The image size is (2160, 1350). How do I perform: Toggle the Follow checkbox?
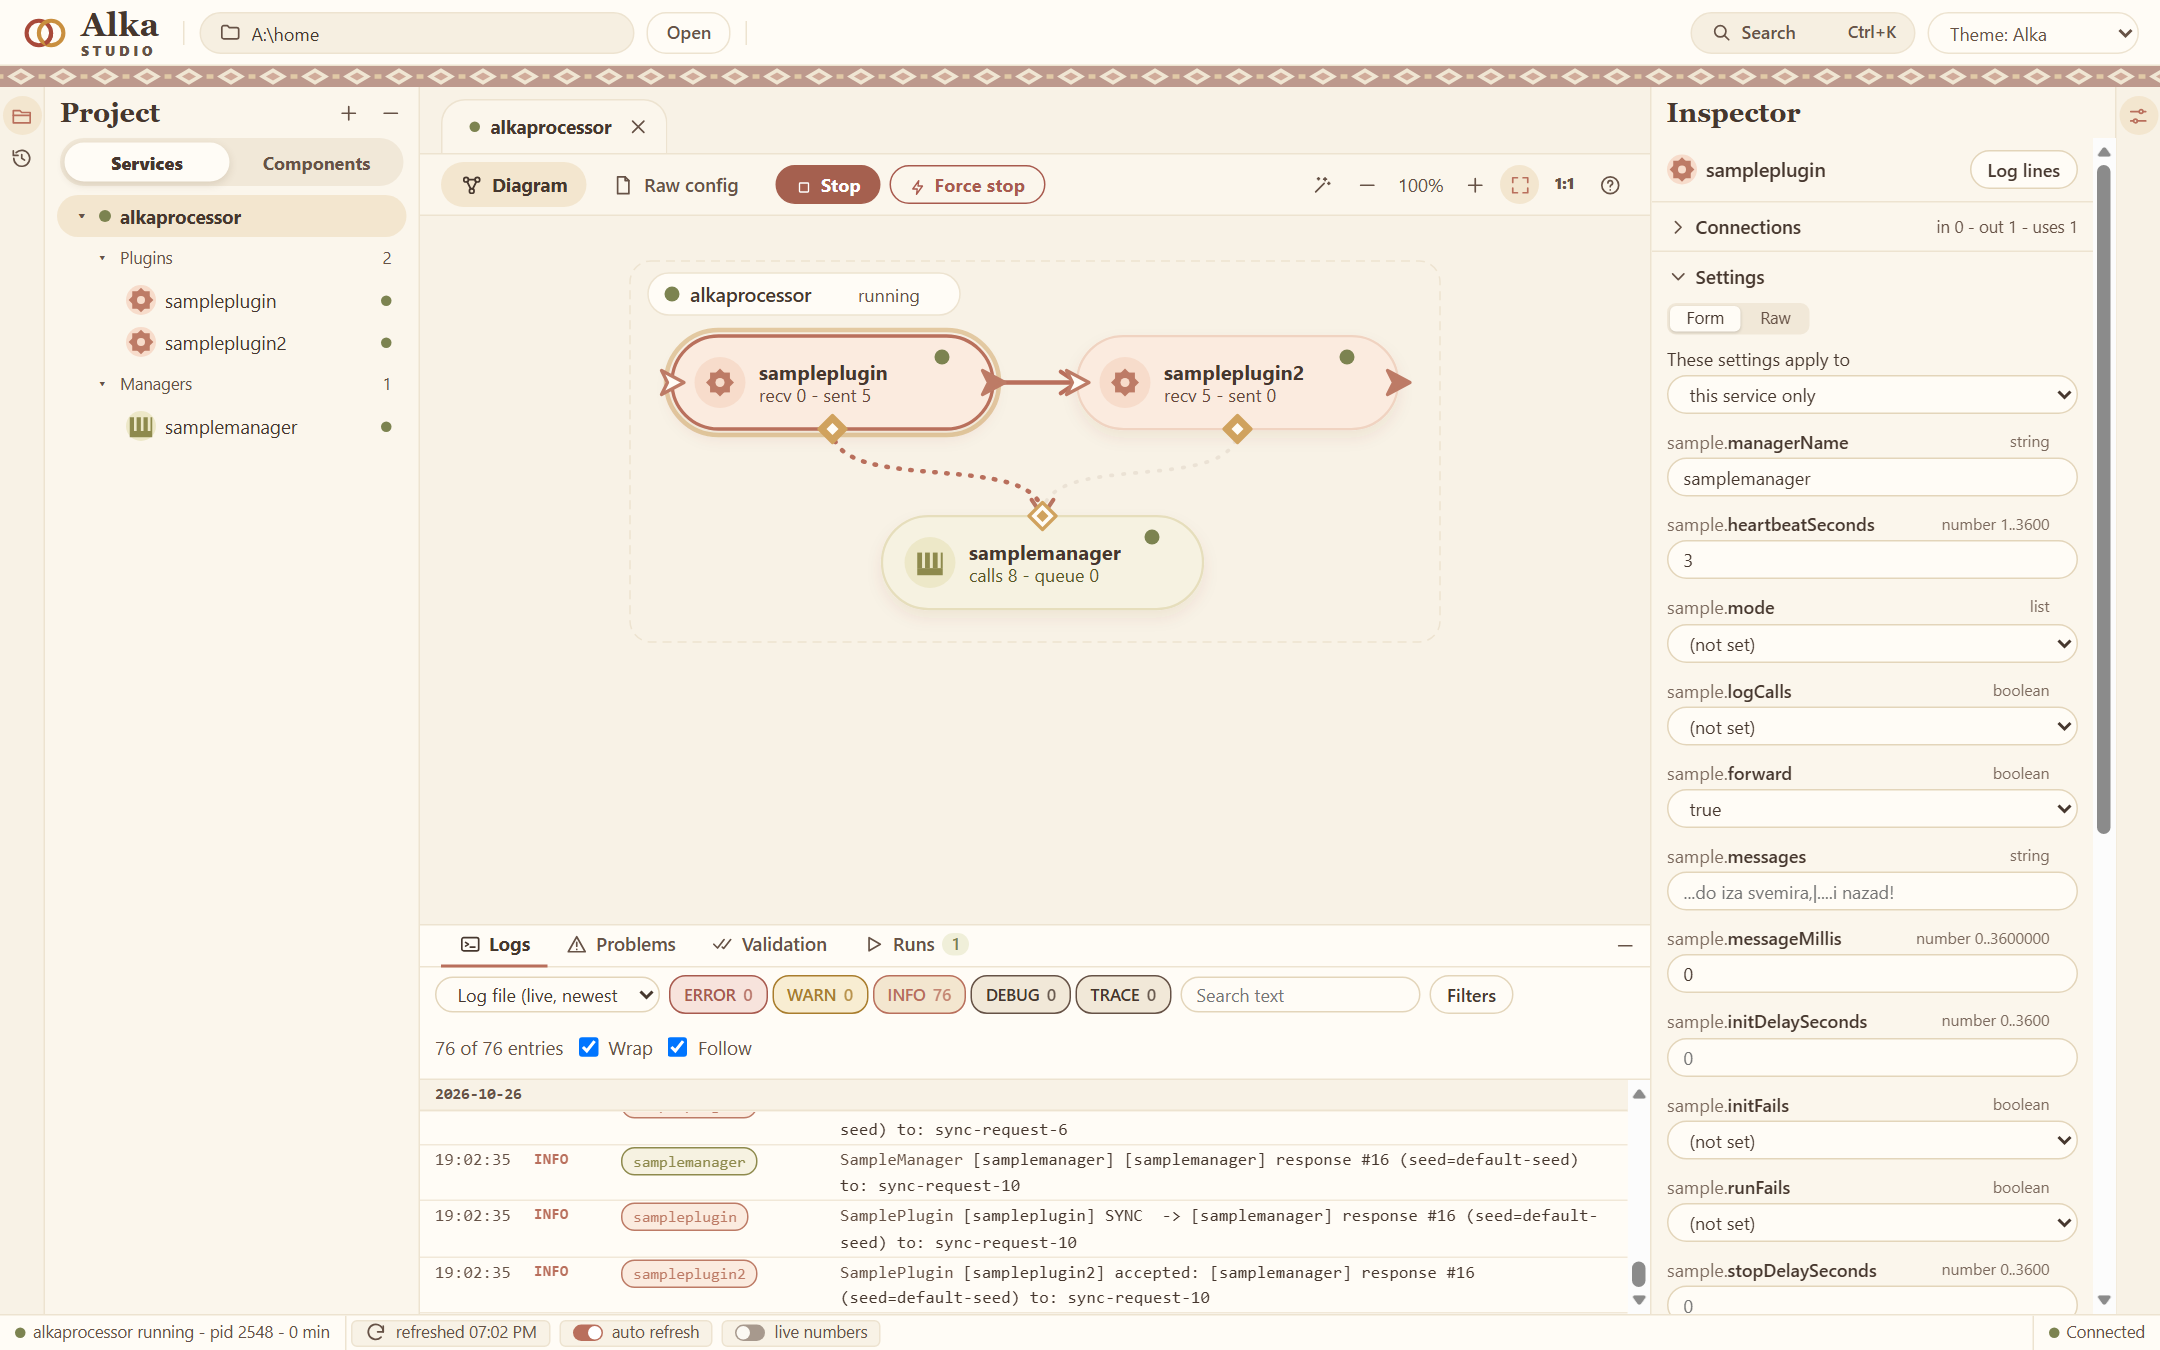678,1047
